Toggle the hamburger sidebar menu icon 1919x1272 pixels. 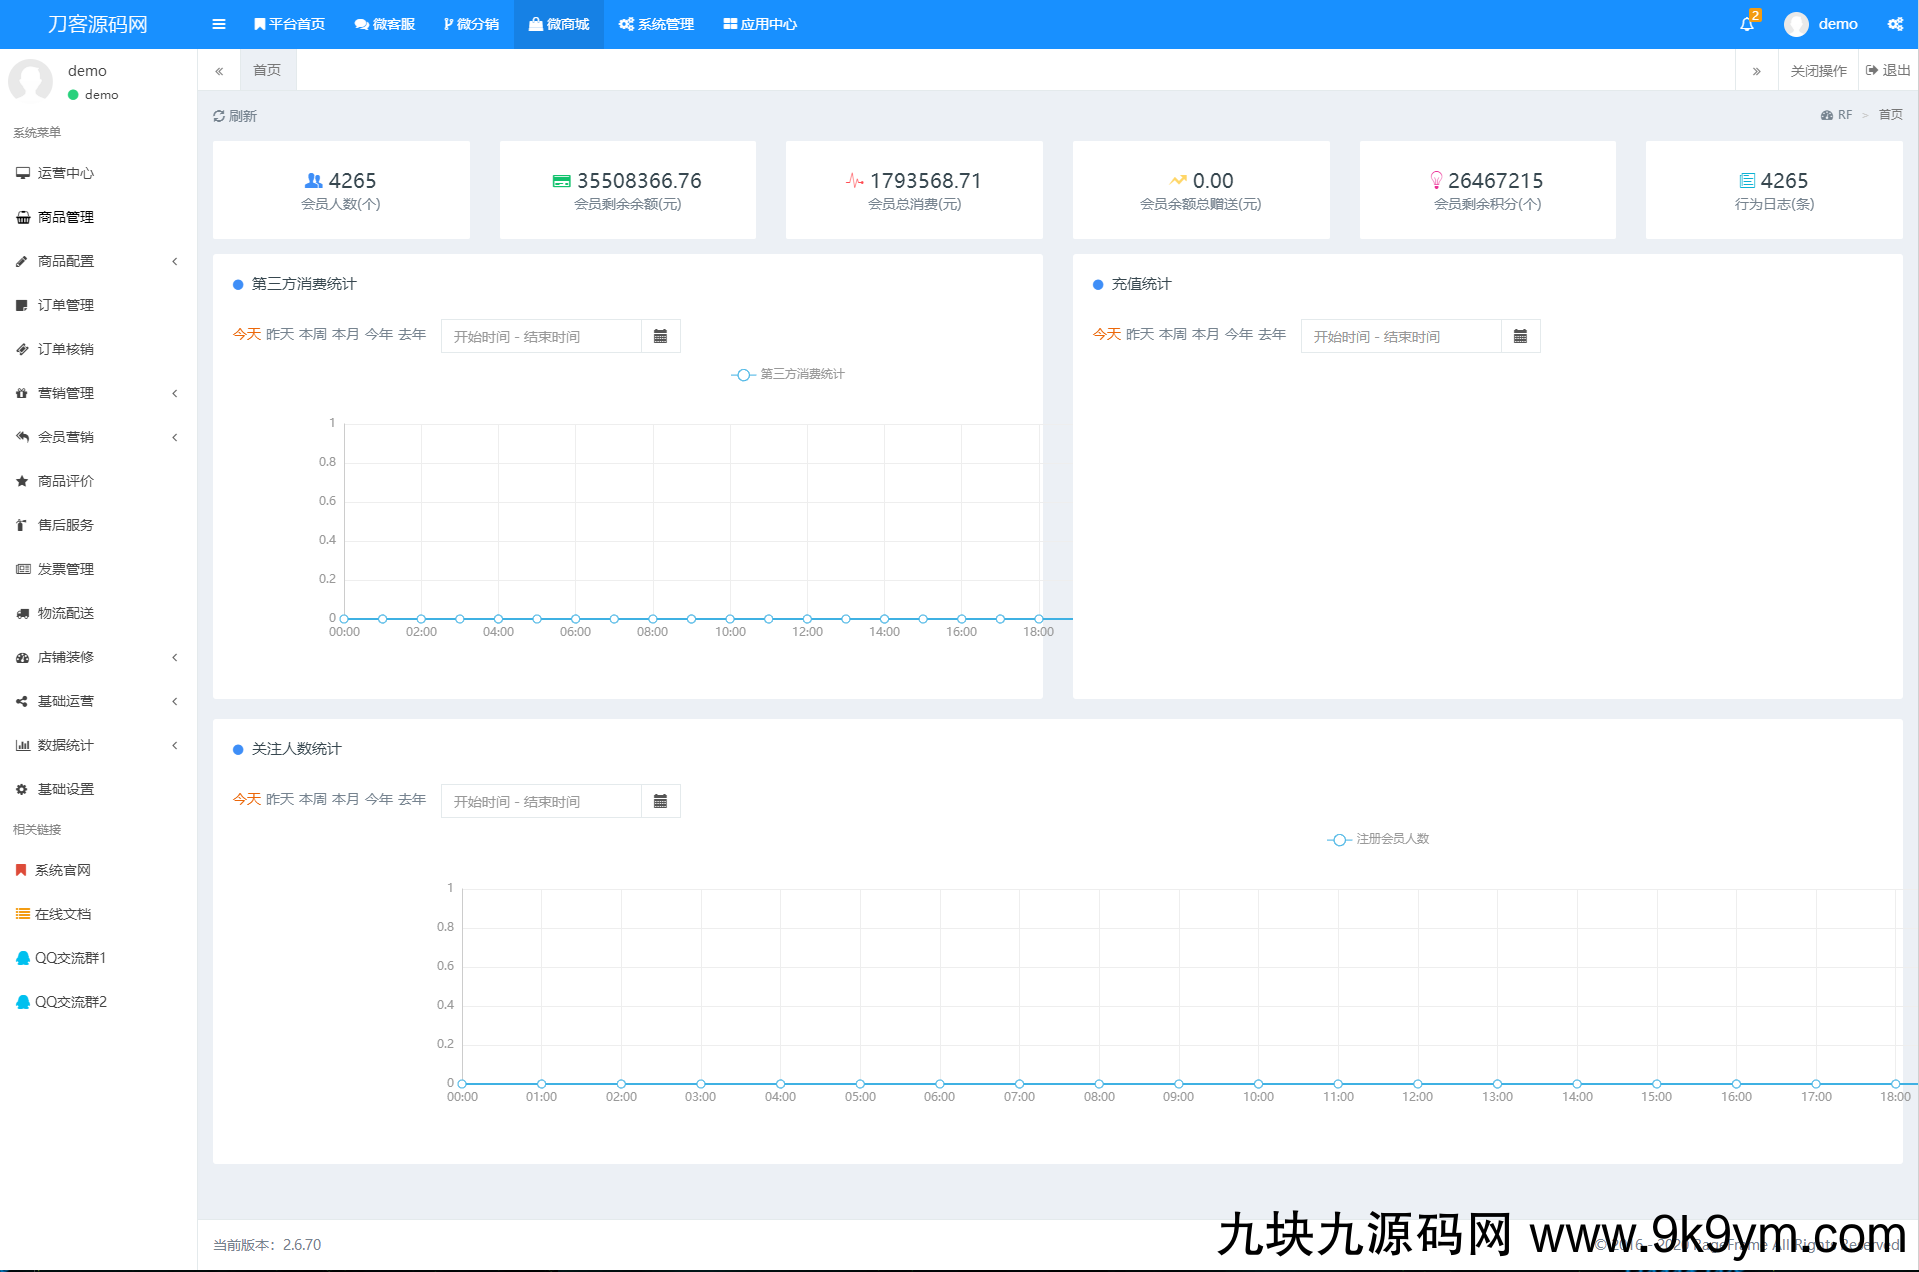(219, 24)
